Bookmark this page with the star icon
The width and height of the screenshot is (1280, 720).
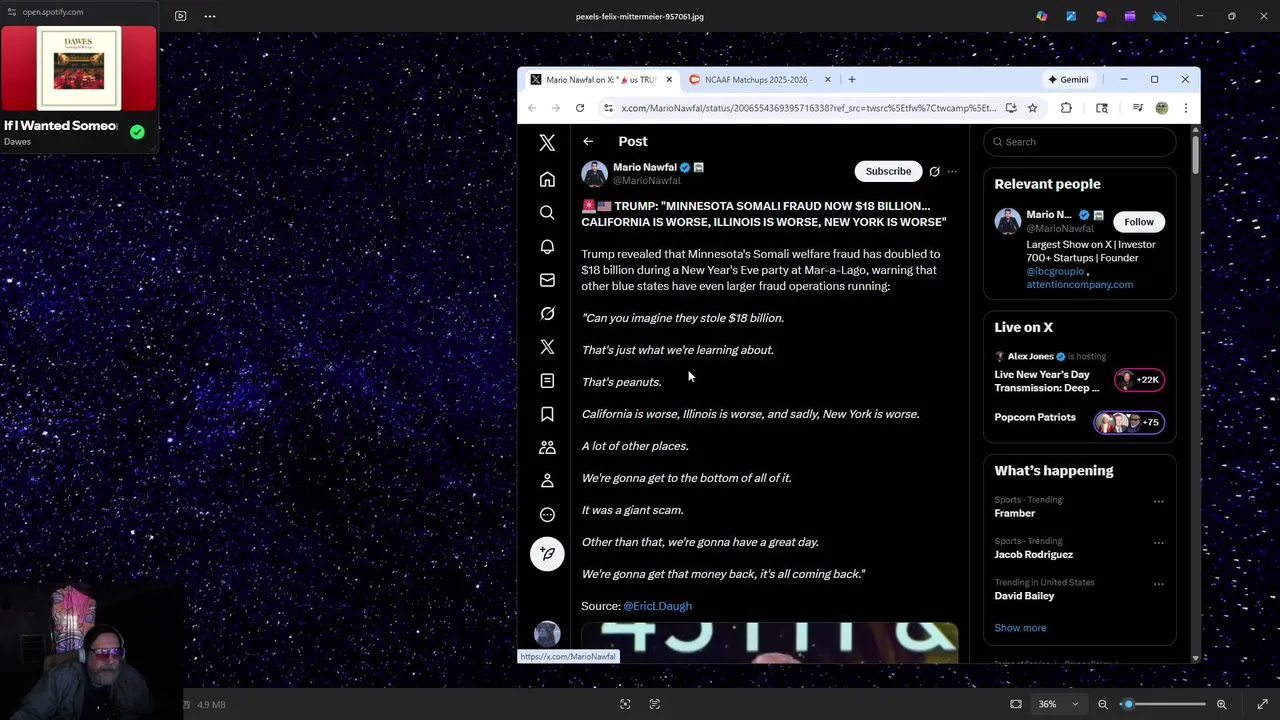click(x=1032, y=108)
